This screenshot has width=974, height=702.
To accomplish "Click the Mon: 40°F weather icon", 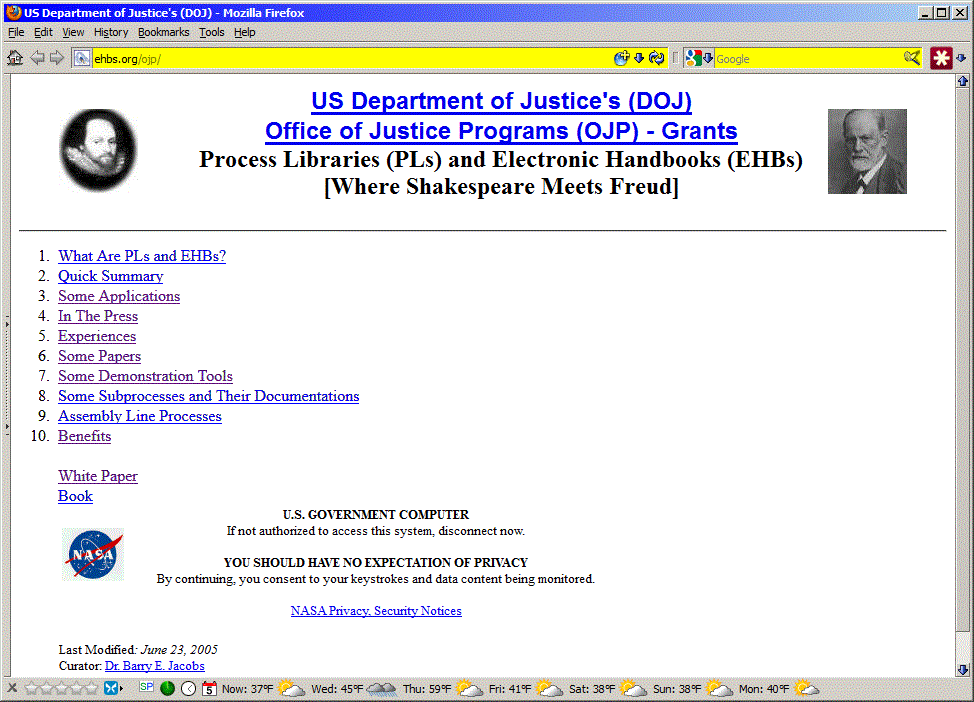I will 806,688.
